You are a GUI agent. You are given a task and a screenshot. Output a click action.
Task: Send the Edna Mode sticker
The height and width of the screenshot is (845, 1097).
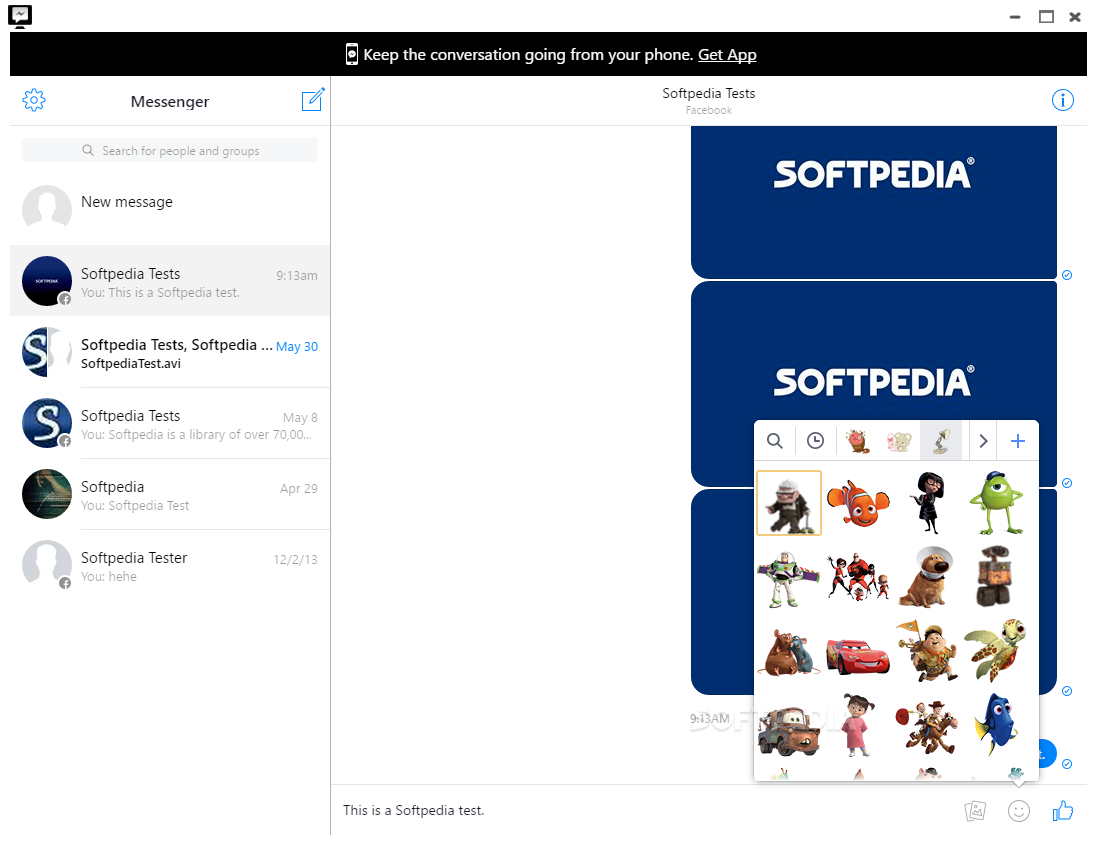pyautogui.click(x=928, y=503)
